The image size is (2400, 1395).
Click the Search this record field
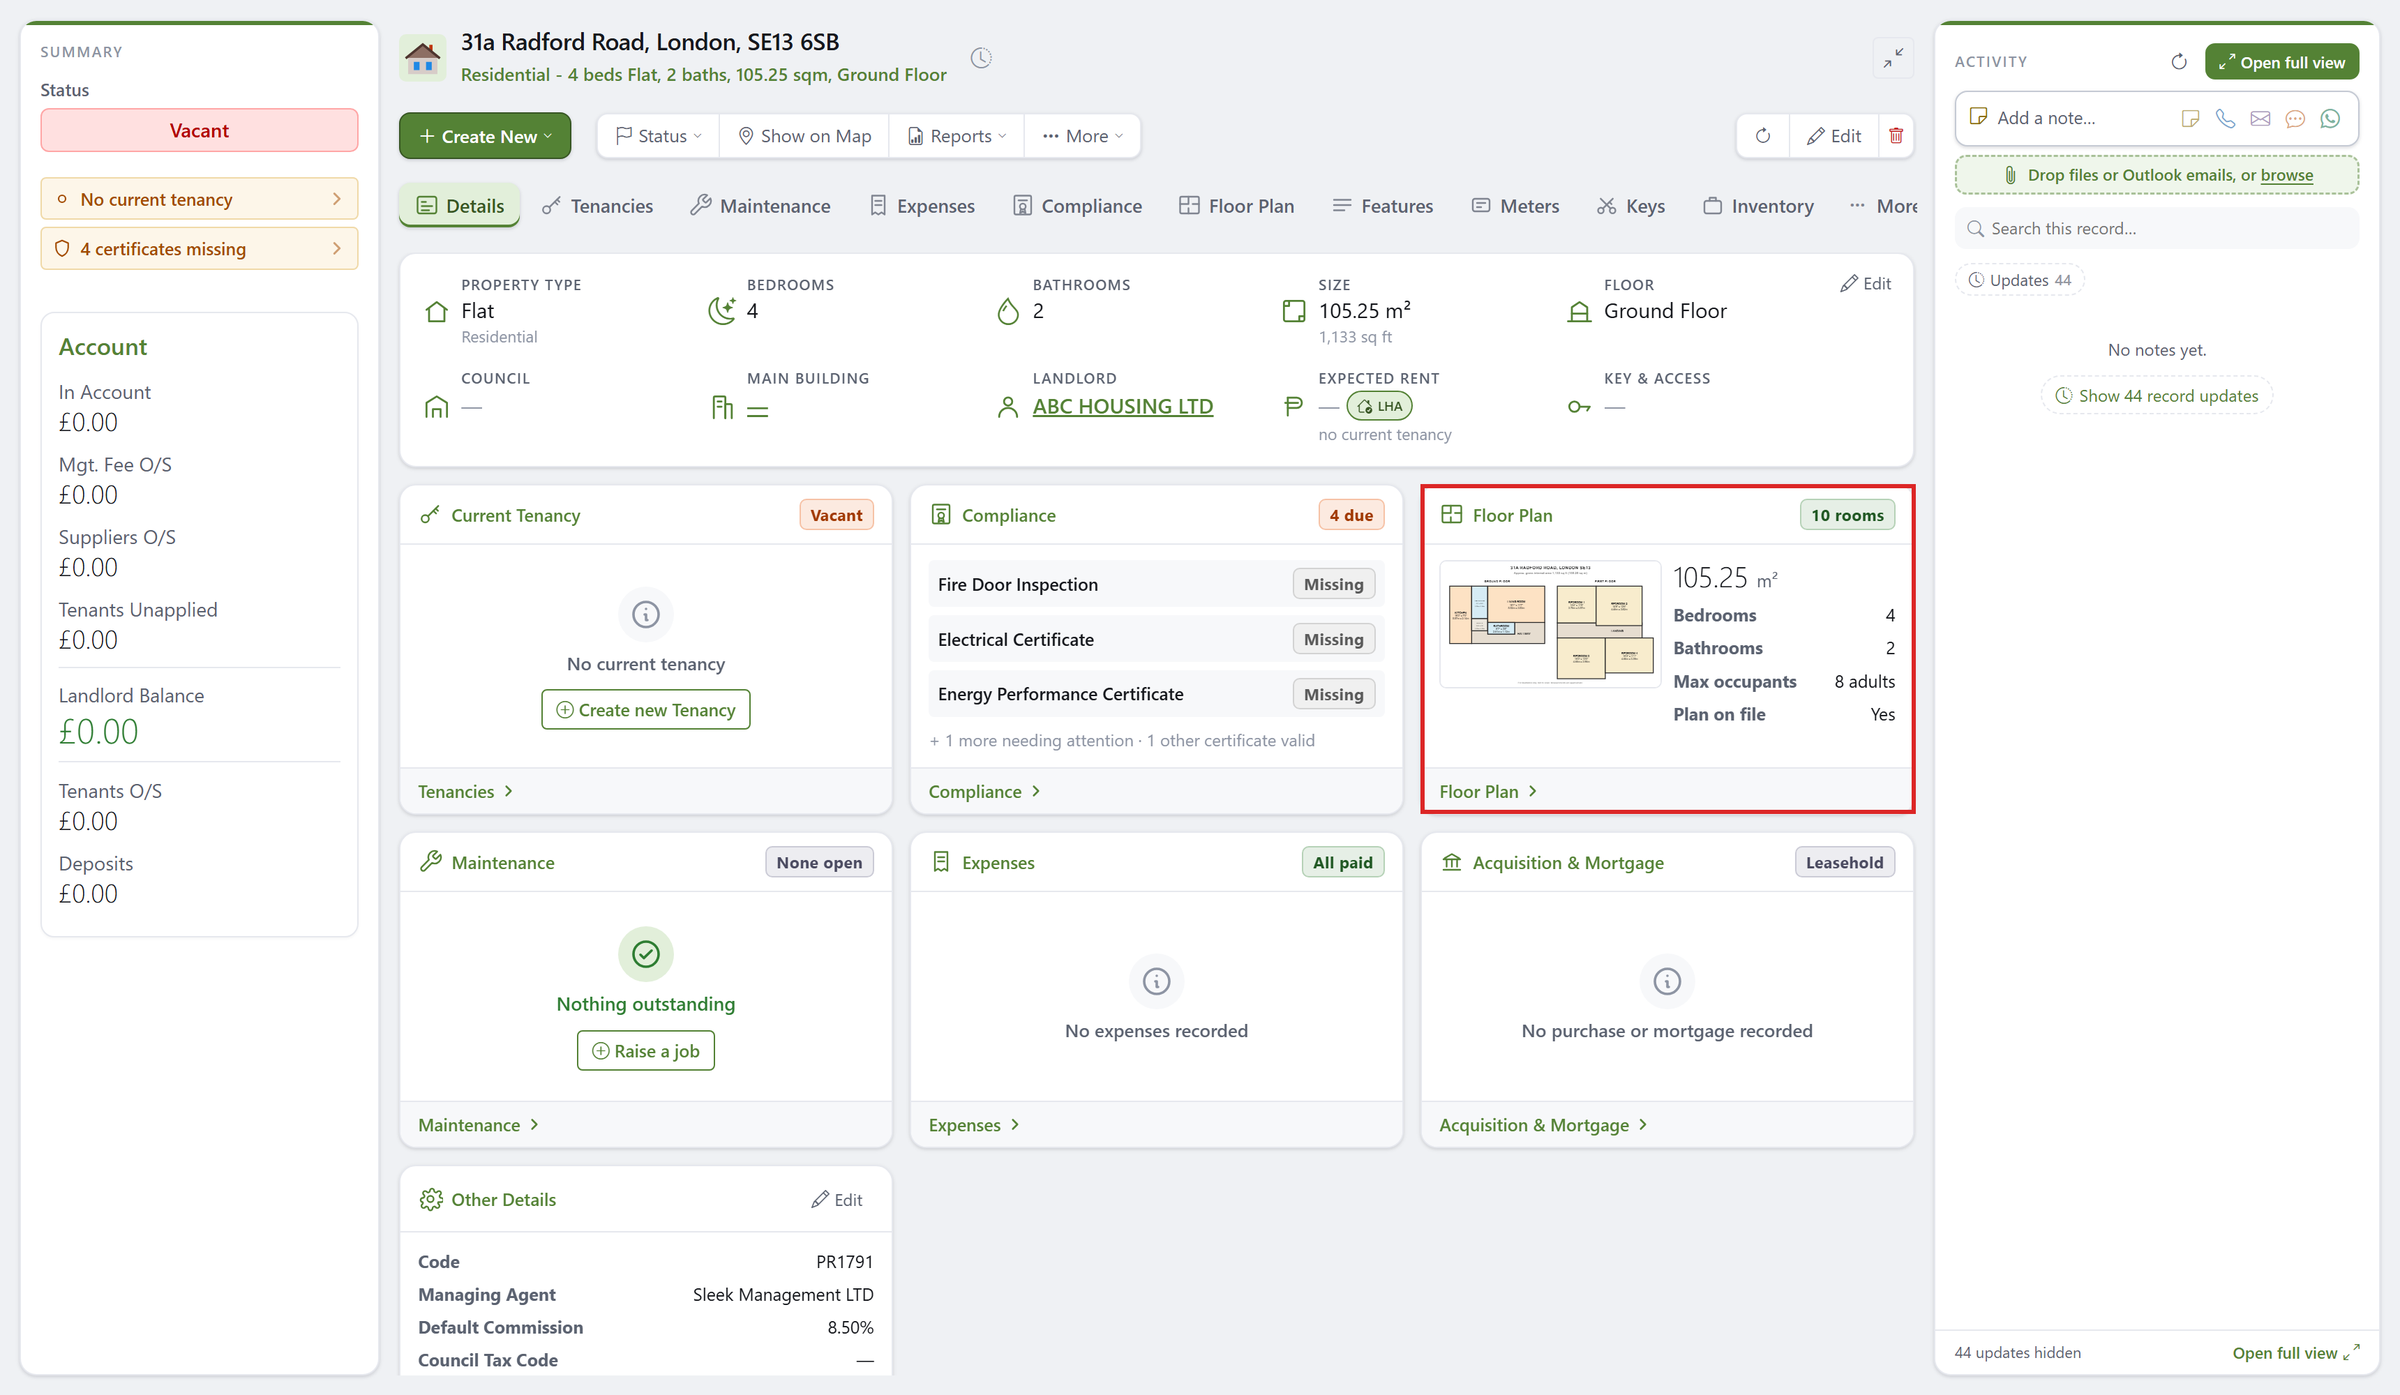coord(2157,229)
